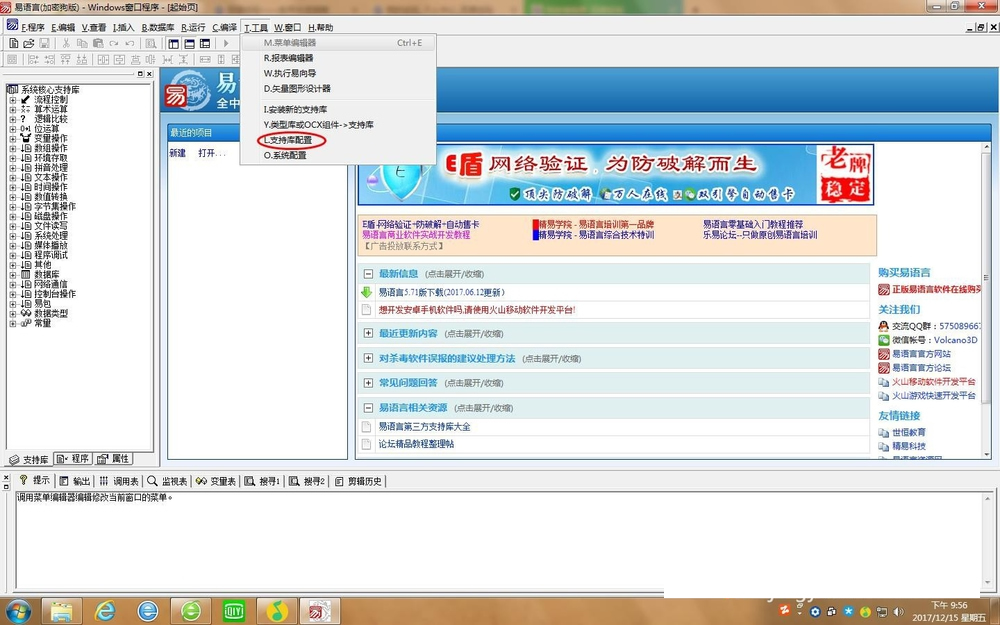Open the 易语言官方论坛 link
This screenshot has width=1000, height=625.
[x=920, y=368]
